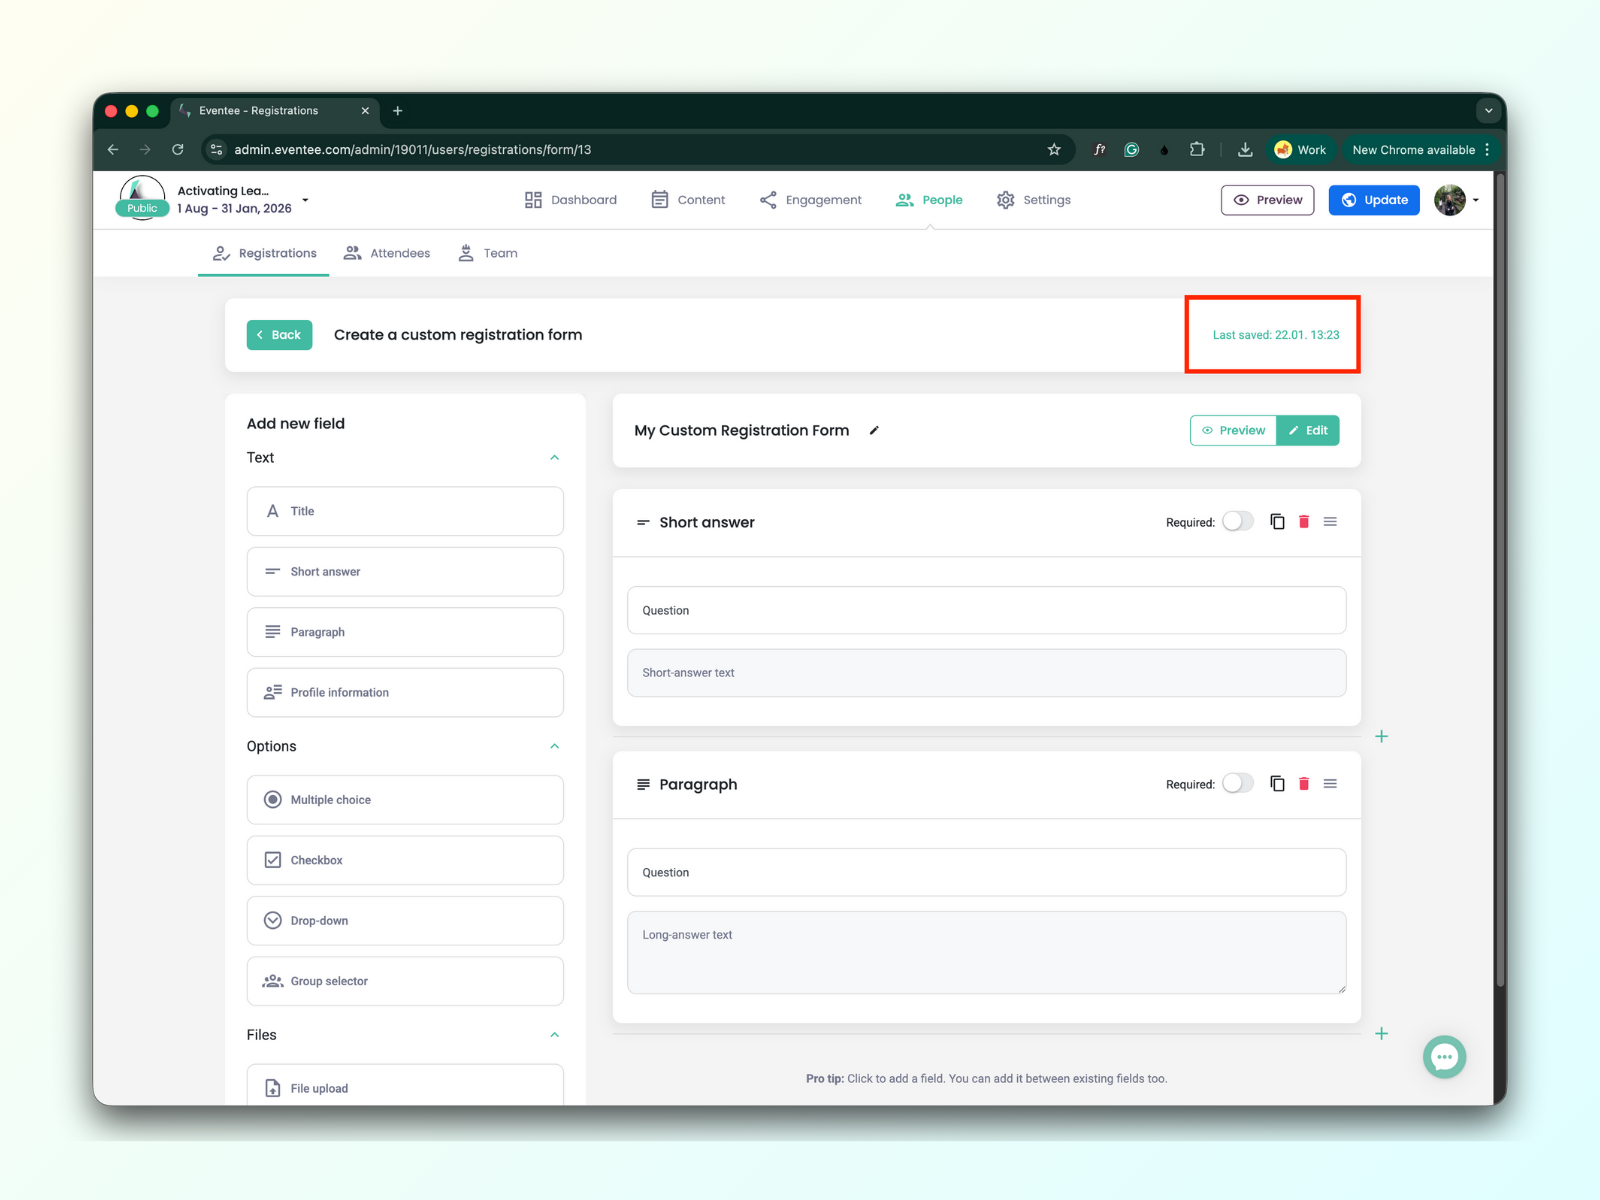This screenshot has height=1200, width=1600.
Task: Close the Eventee Registrations tab
Action: pyautogui.click(x=365, y=111)
